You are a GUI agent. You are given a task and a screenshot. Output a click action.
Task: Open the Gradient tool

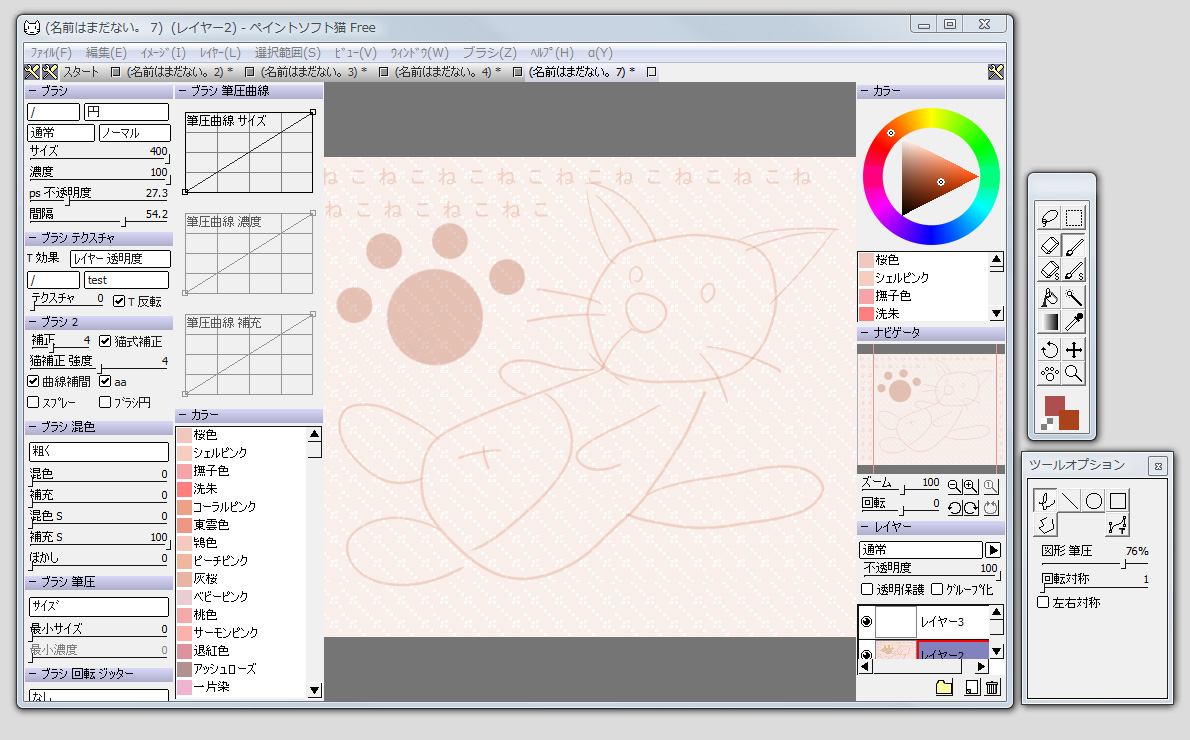[x=1048, y=322]
